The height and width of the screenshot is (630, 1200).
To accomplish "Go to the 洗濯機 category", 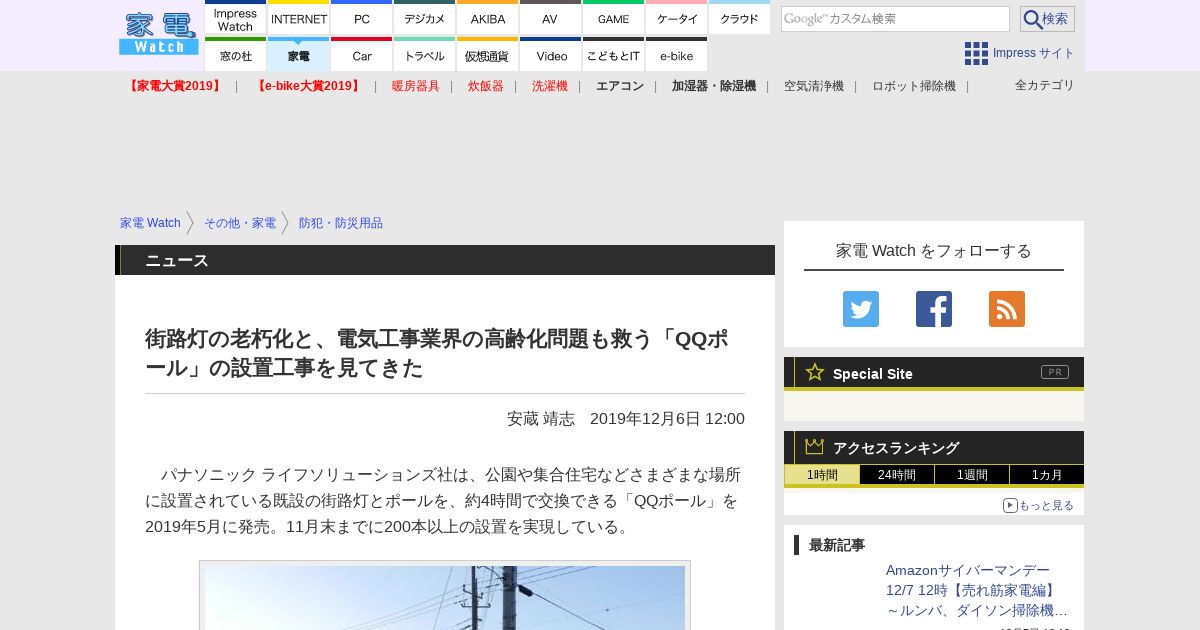I will point(550,86).
